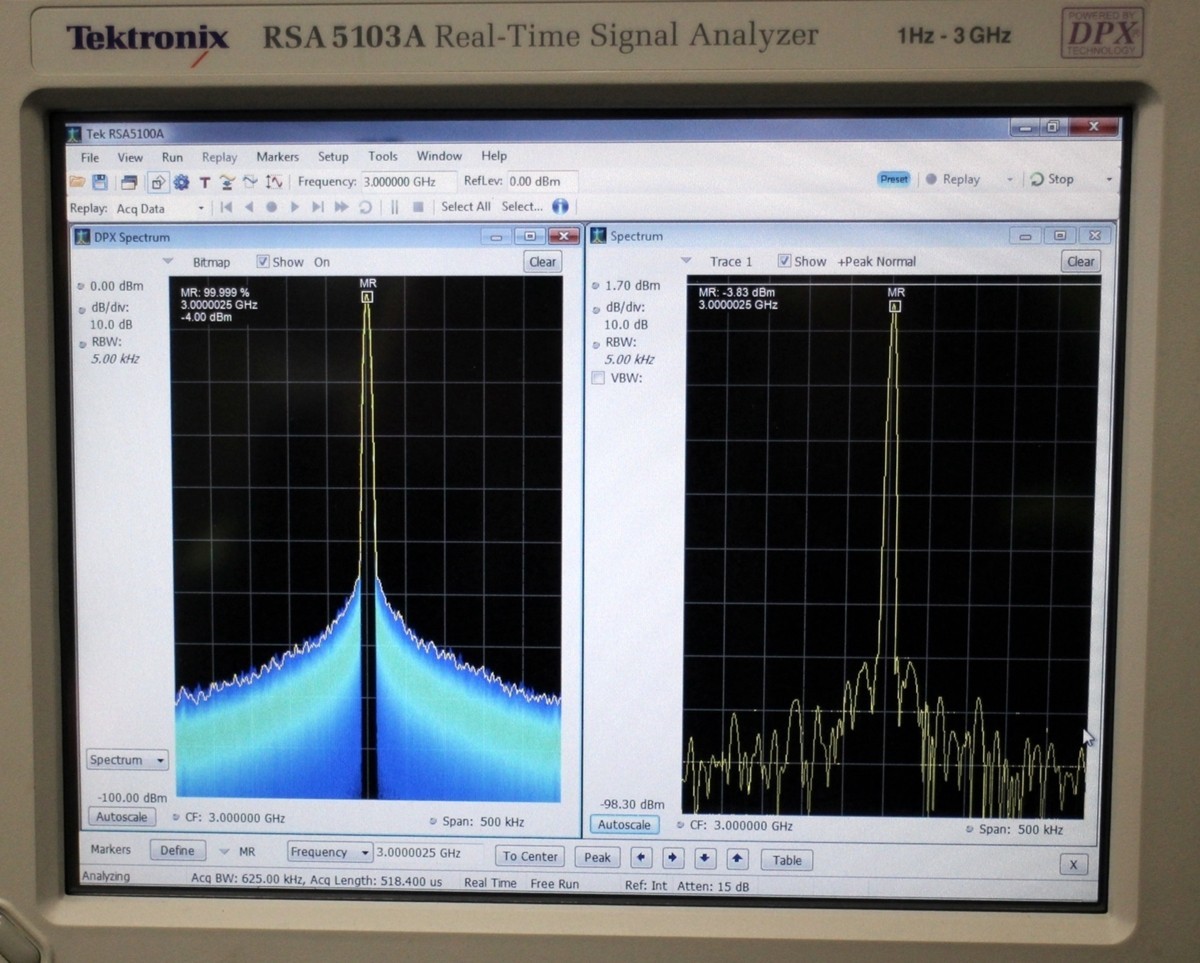
Task: Click the To Center button
Action: pos(530,856)
